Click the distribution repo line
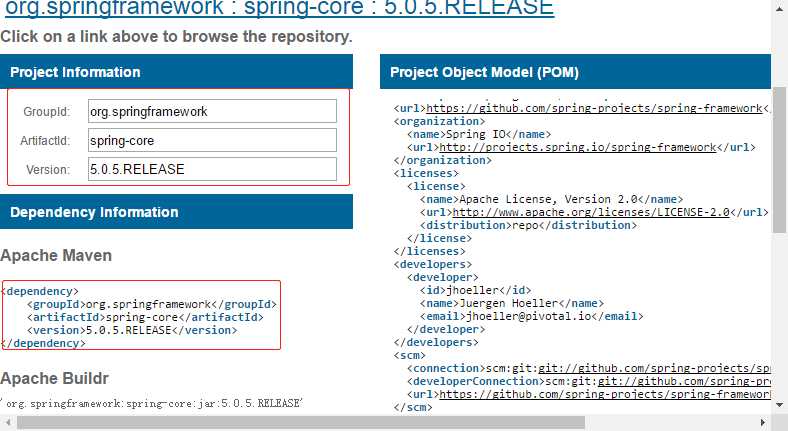The height and width of the screenshot is (431, 788). [x=529, y=225]
